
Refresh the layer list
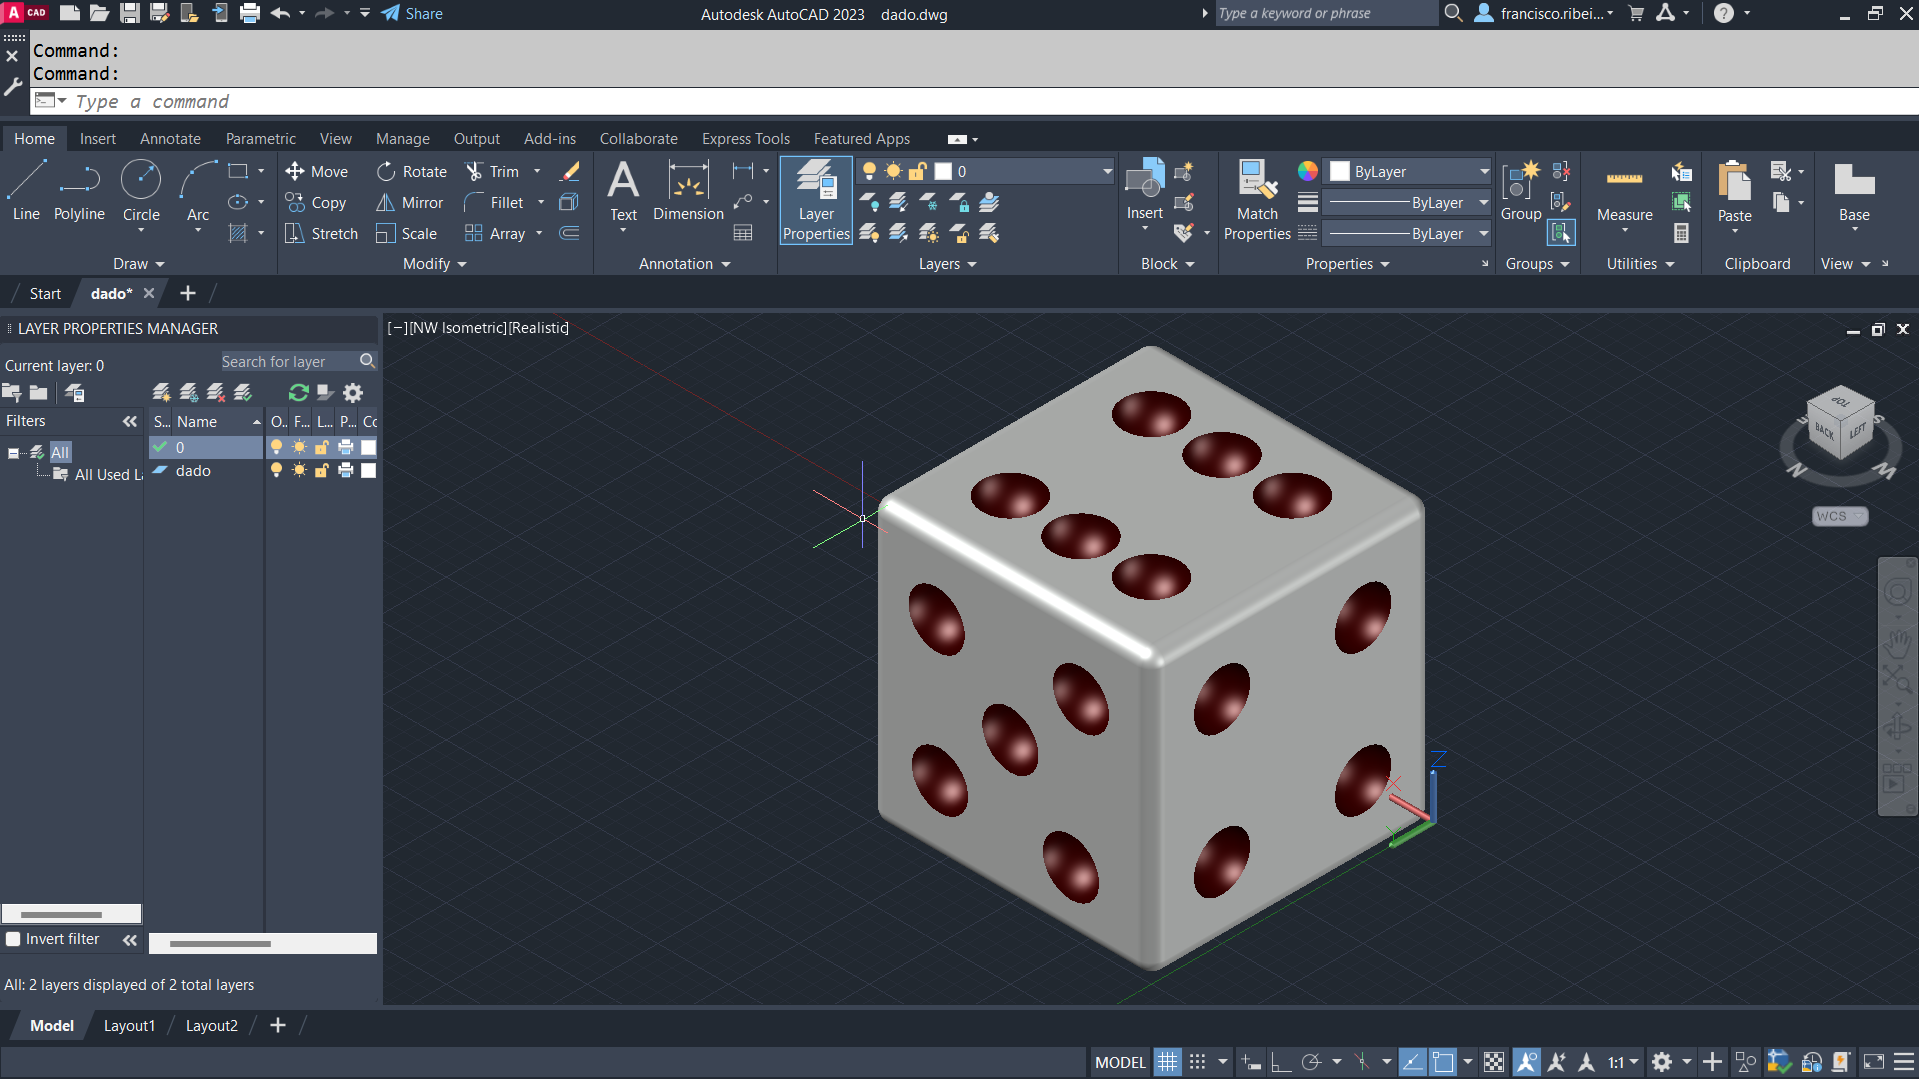(x=298, y=393)
